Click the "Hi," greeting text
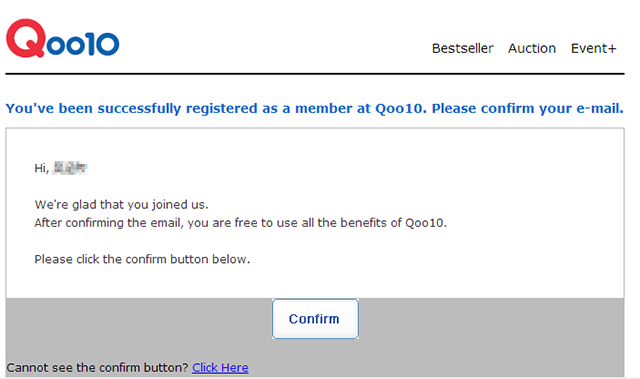The height and width of the screenshot is (379, 640). point(42,168)
